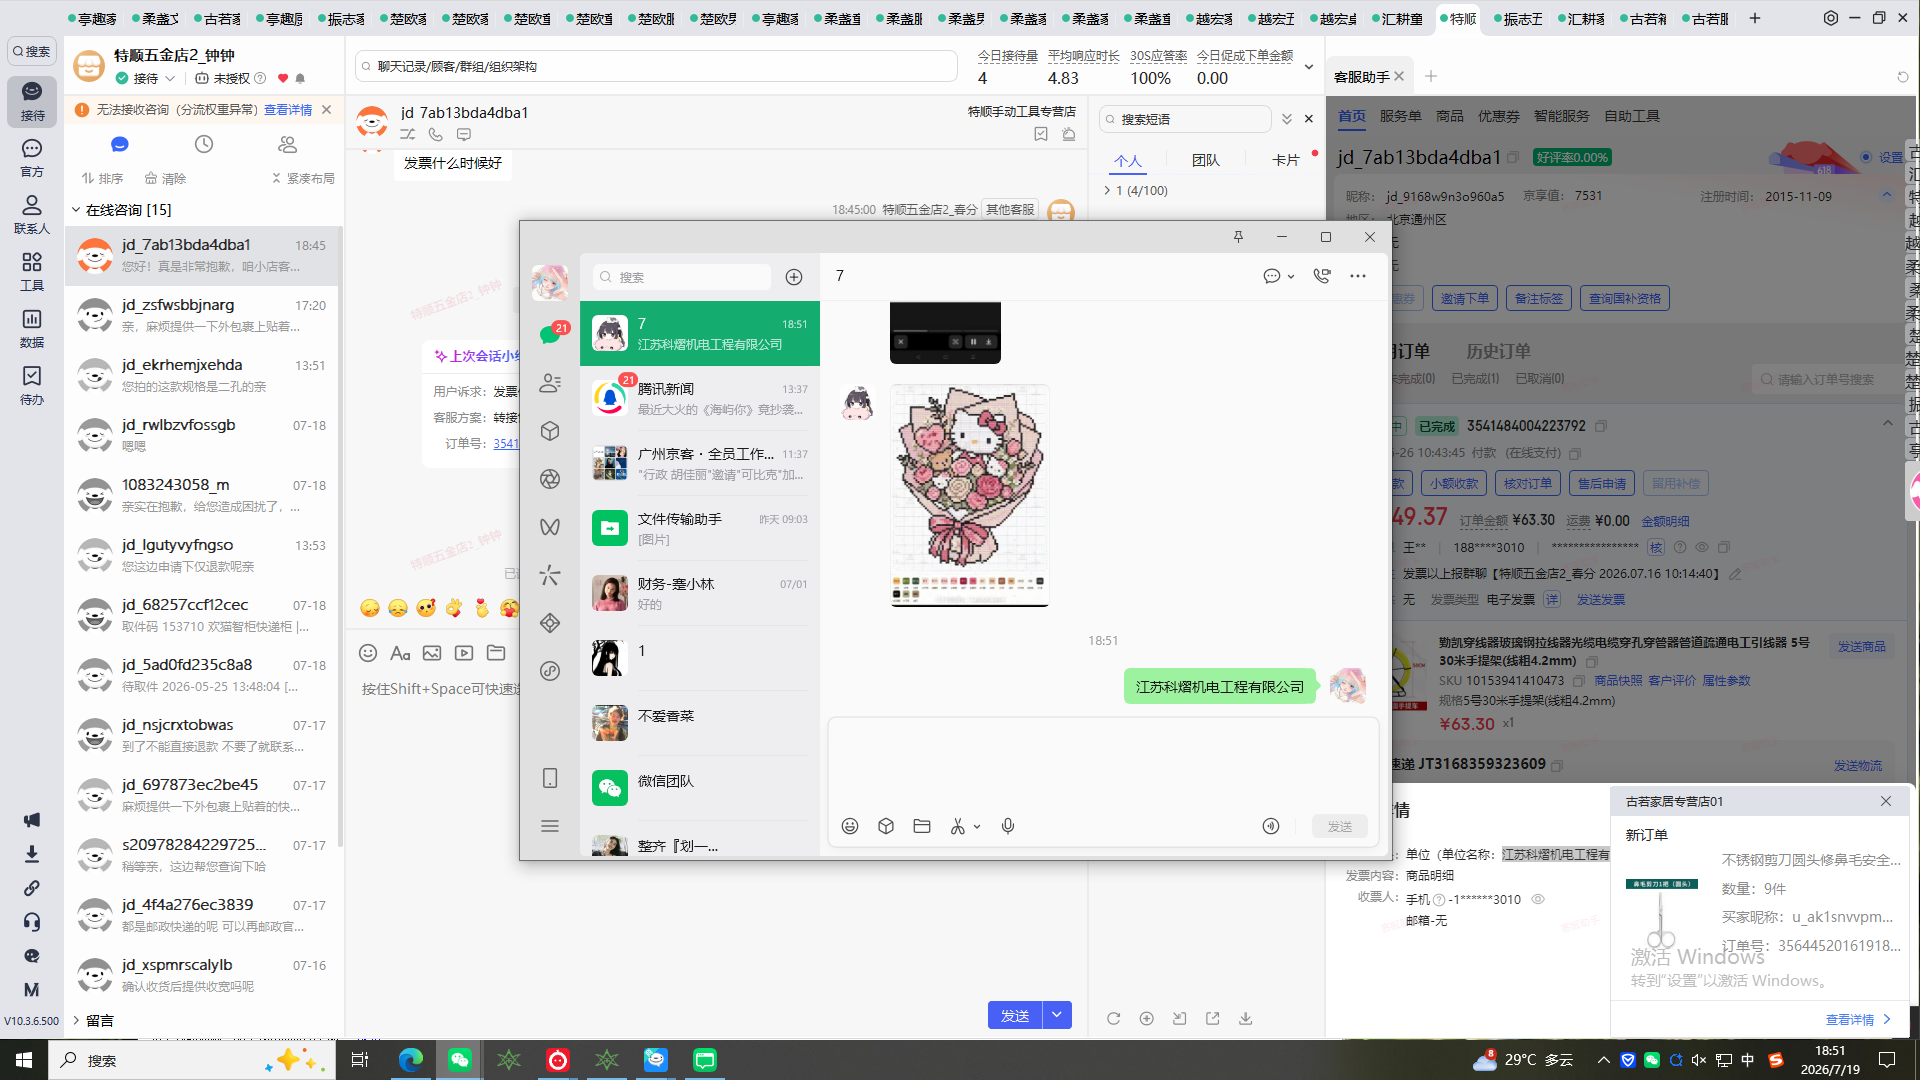Screen dimensions: 1920x1080
Task: Toggle the red heart icon beside 未授权
Action: click(x=283, y=78)
